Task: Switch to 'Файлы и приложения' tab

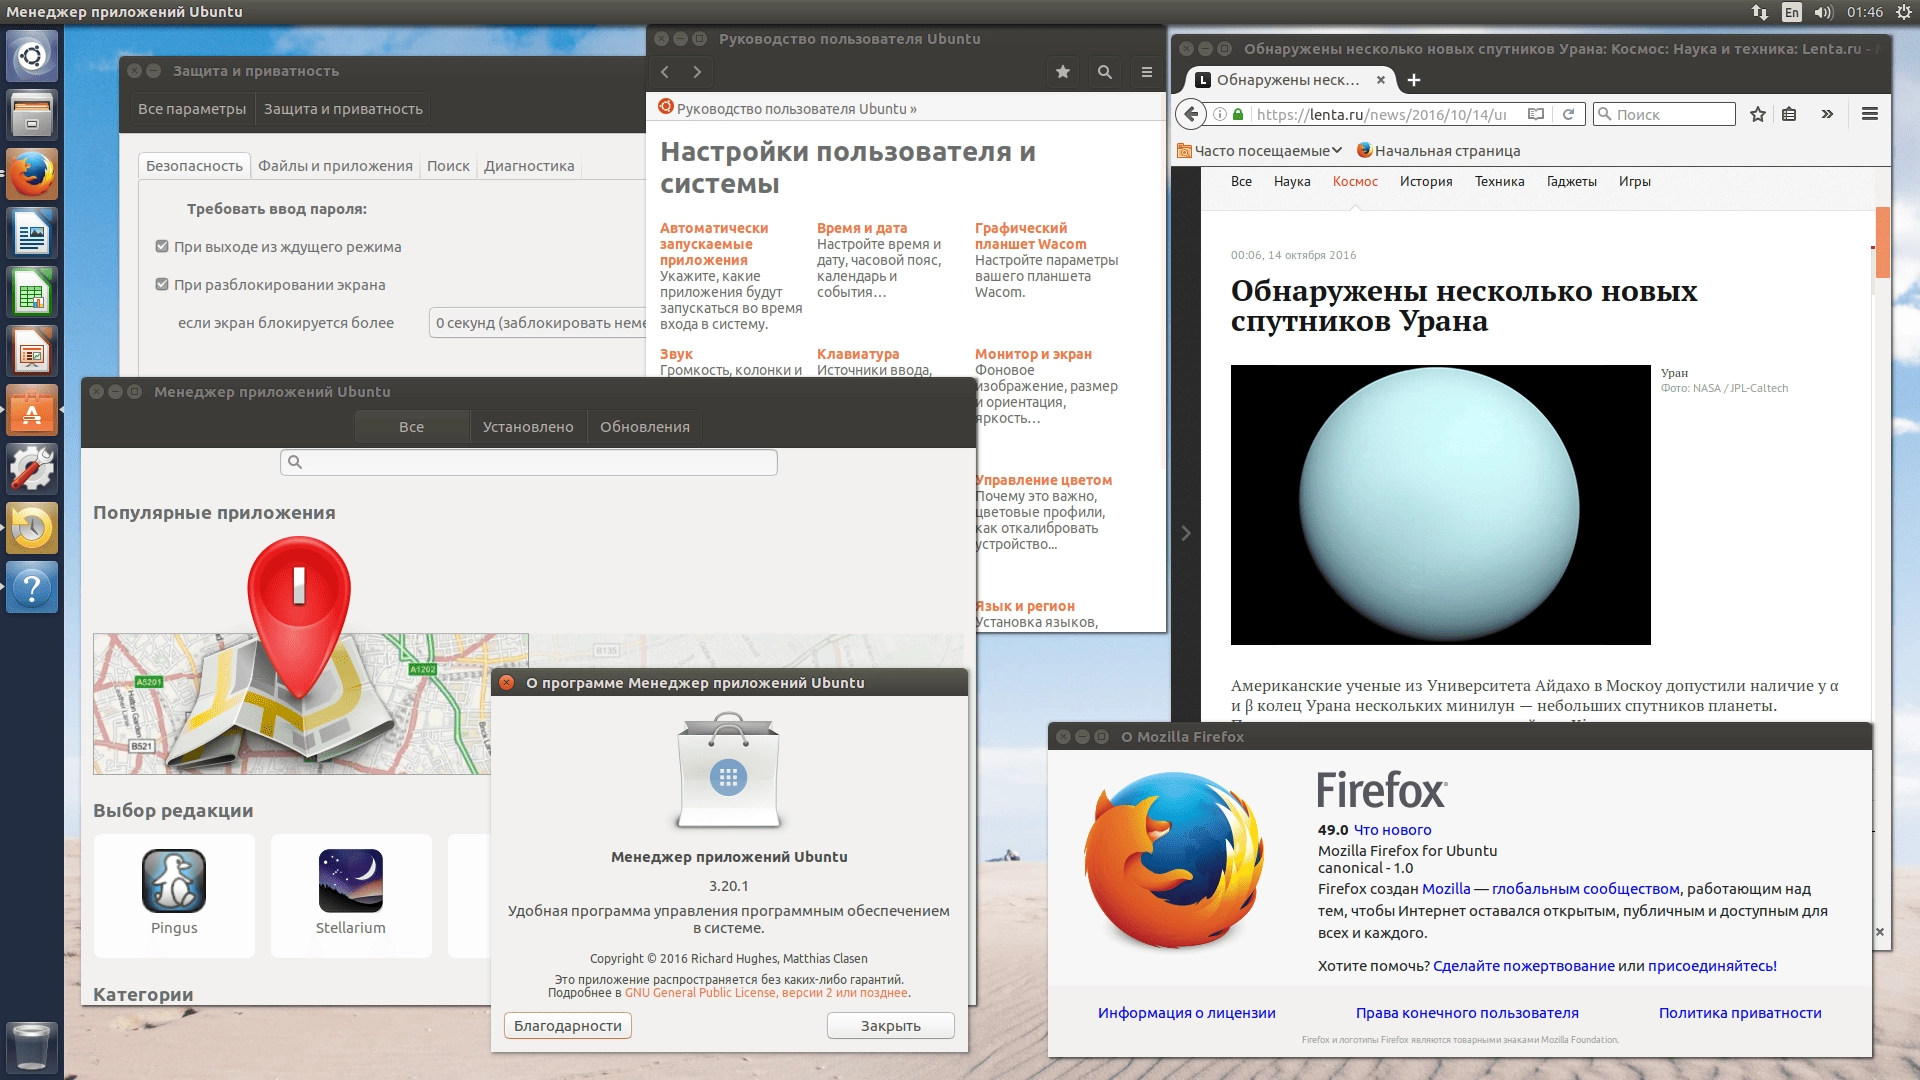Action: 335,166
